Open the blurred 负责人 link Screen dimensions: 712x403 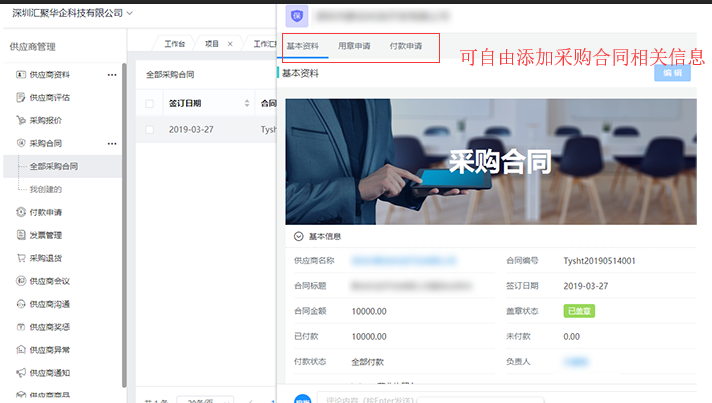576,362
